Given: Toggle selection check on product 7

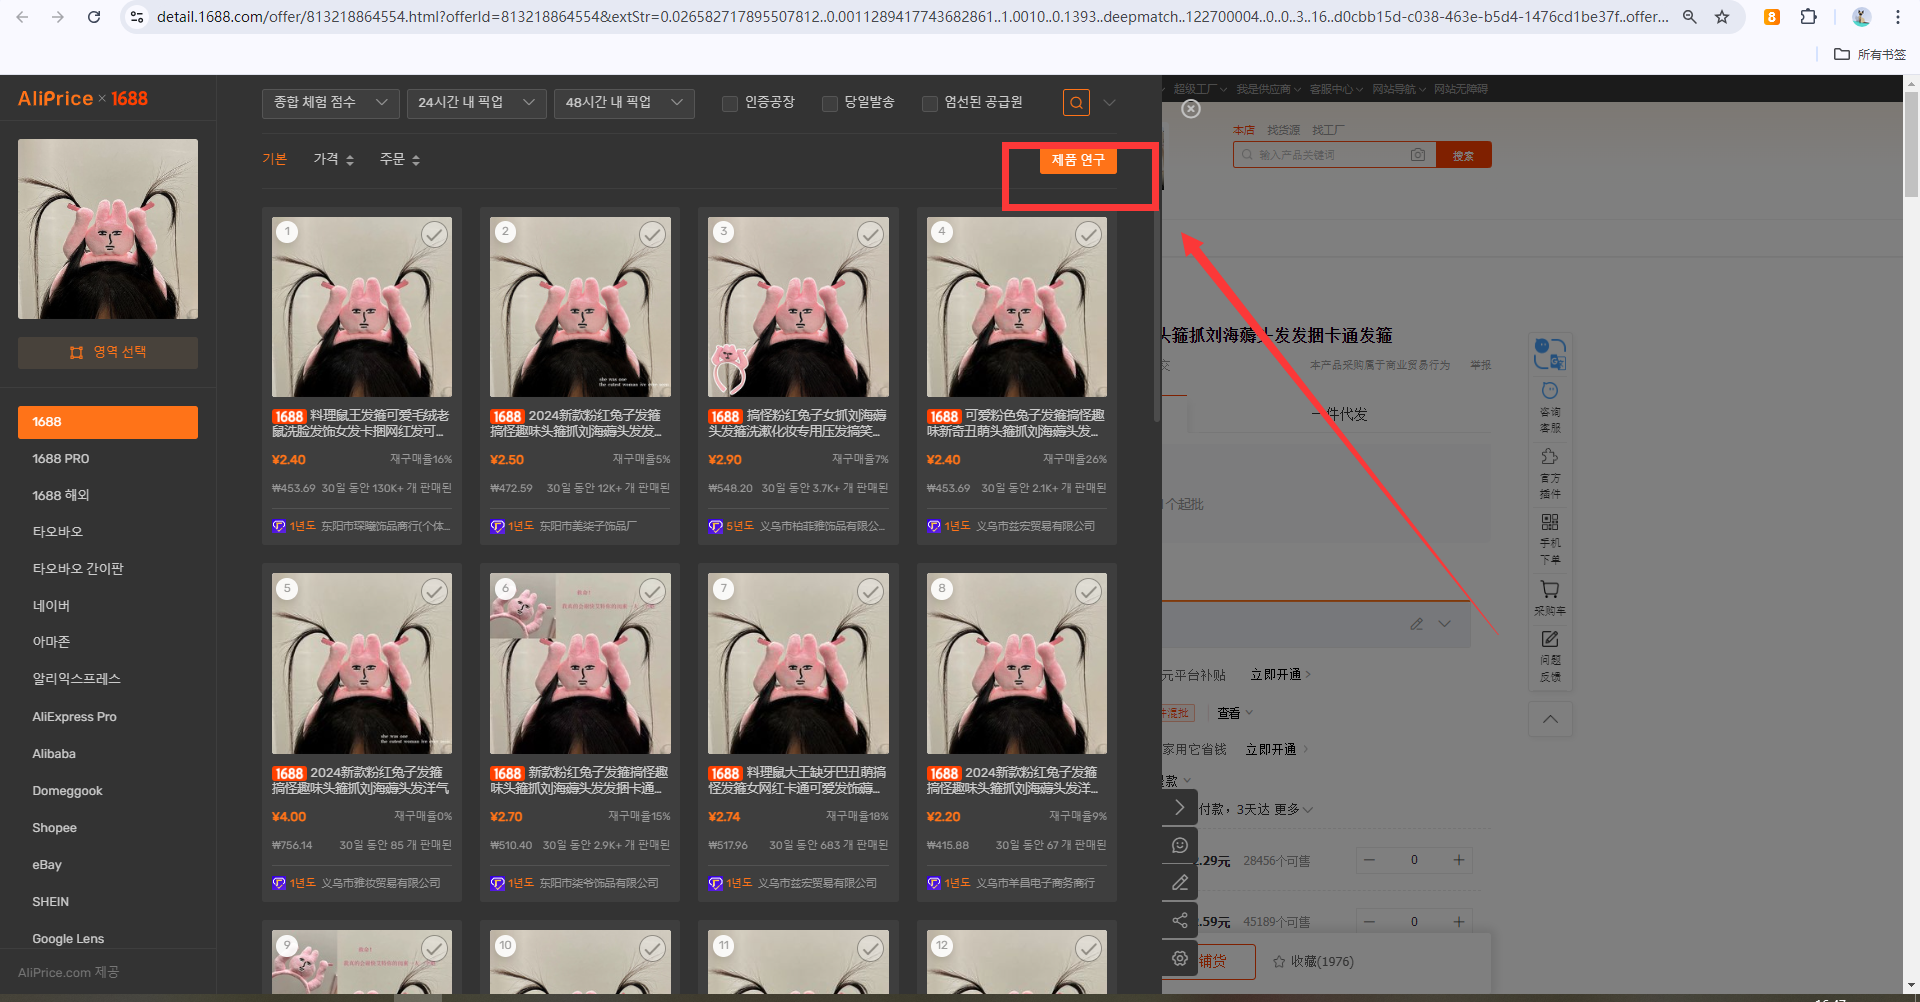Looking at the screenshot, I should pyautogui.click(x=870, y=591).
